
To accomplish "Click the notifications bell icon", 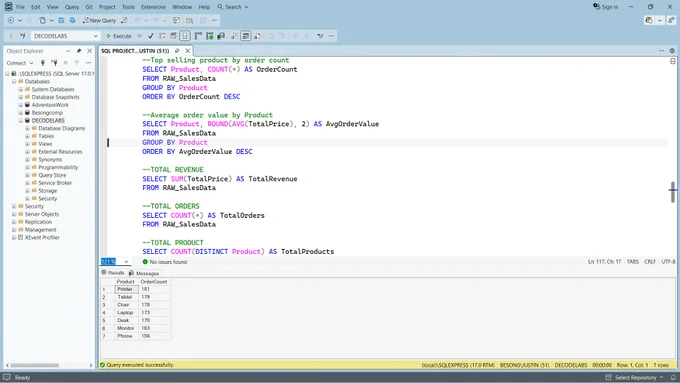I will (673, 377).
